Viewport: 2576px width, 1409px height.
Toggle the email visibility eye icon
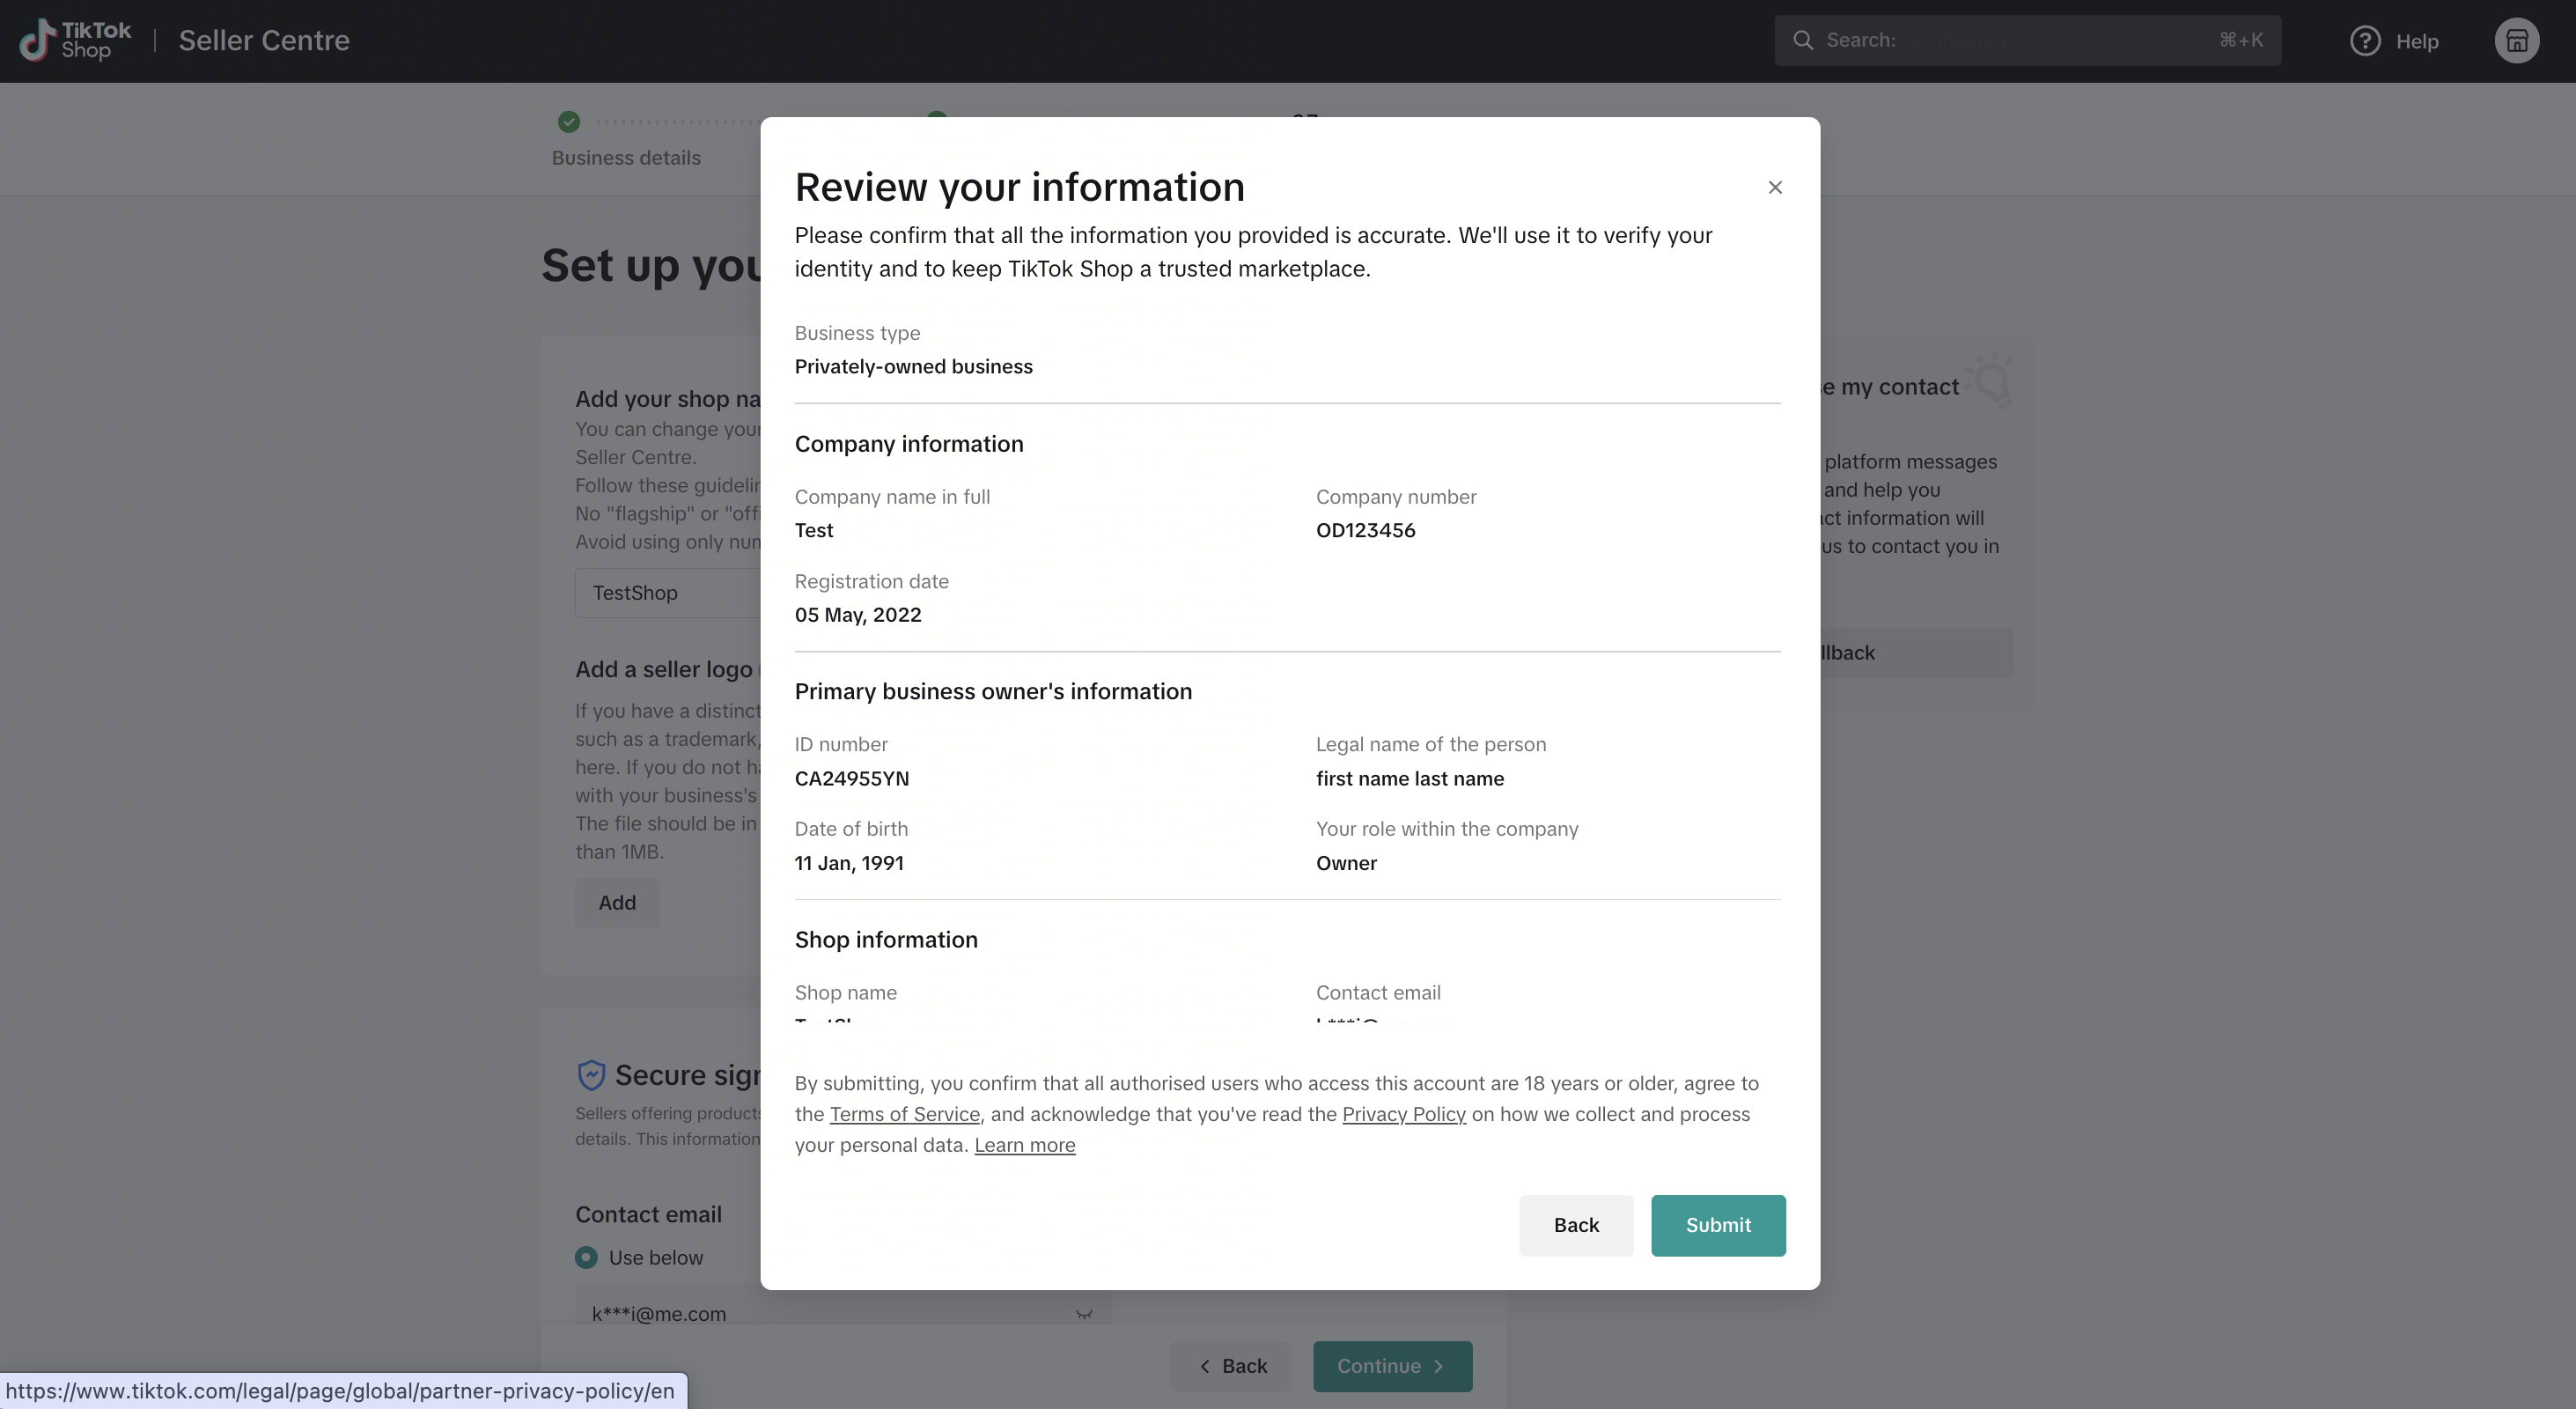tap(1083, 1314)
